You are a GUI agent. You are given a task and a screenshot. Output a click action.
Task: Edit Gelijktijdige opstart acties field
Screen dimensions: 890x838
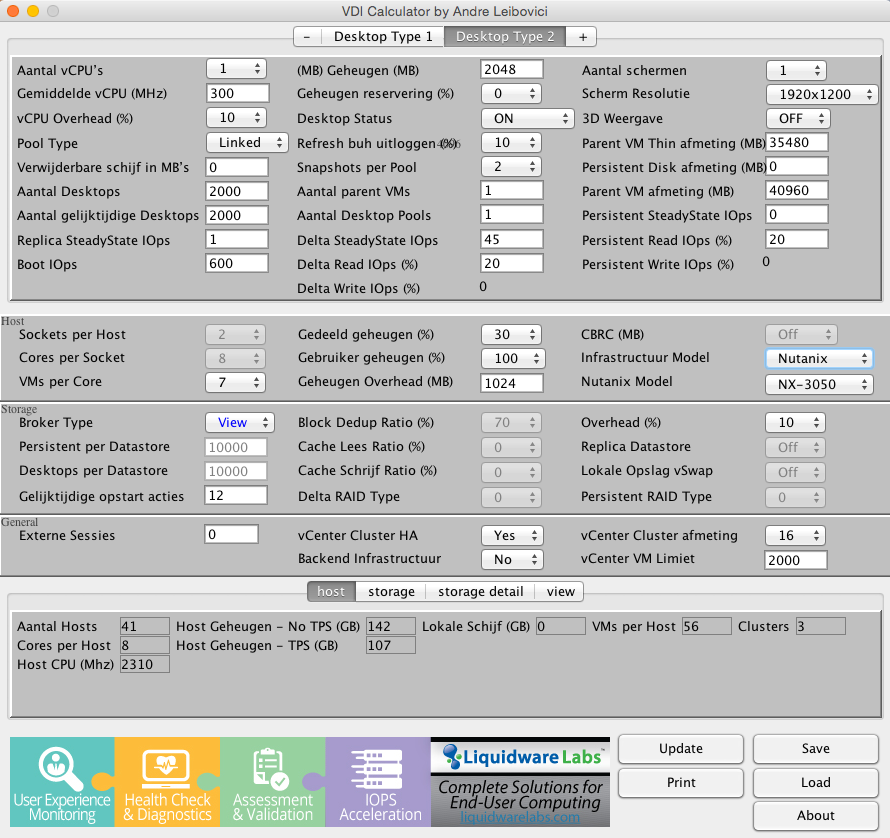(x=236, y=495)
